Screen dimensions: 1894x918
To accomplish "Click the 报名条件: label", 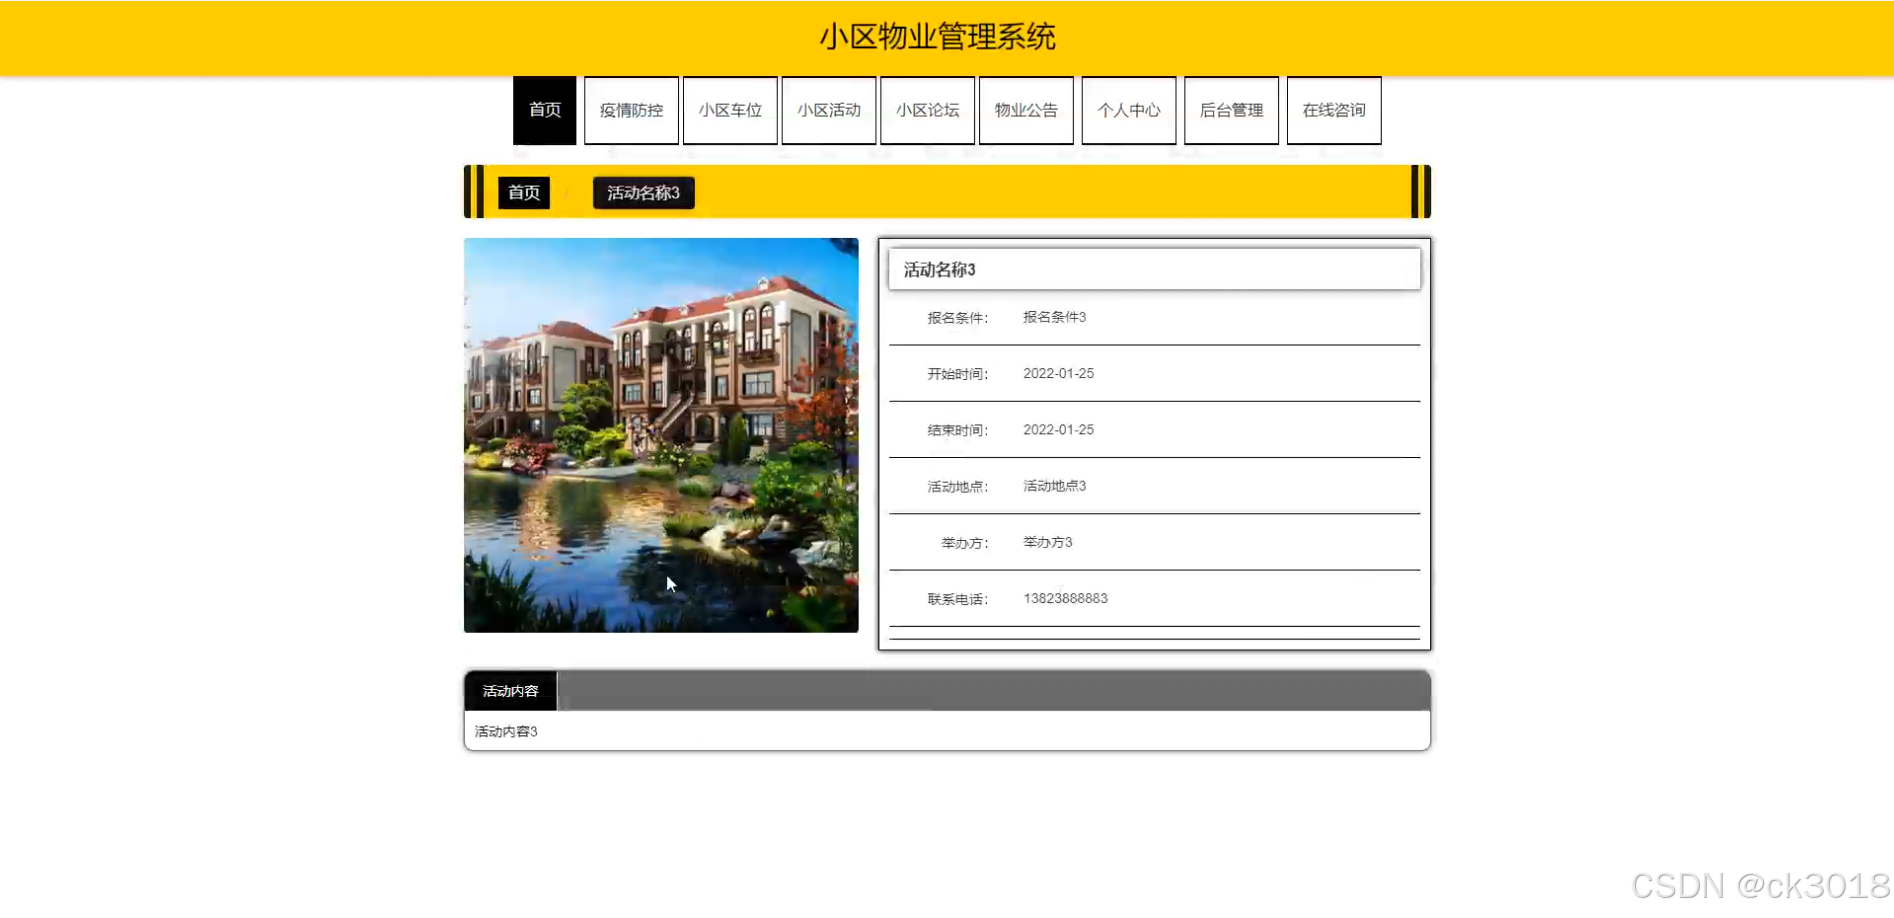I will (957, 318).
